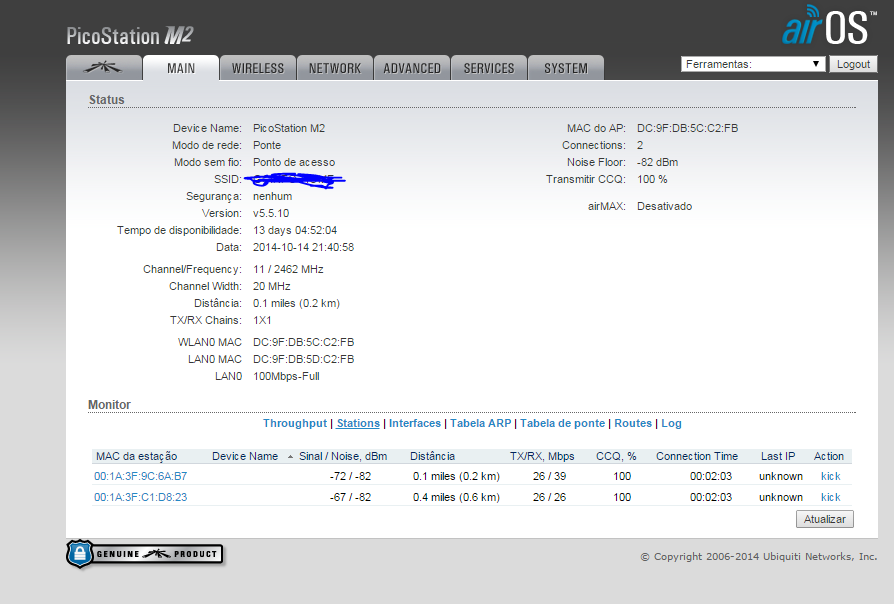Click the Channel Width value 20 MHz
The height and width of the screenshot is (604, 894).
(x=271, y=286)
